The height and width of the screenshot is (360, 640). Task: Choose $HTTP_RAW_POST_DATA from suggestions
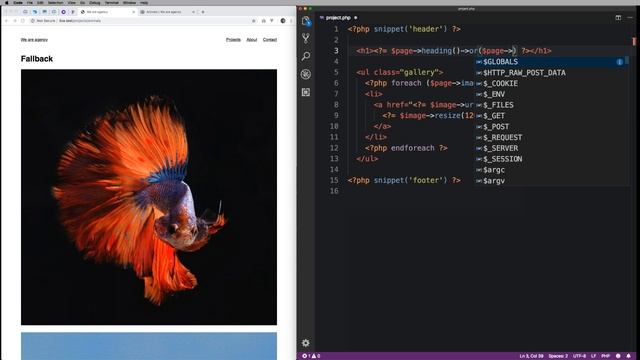pyautogui.click(x=552, y=73)
